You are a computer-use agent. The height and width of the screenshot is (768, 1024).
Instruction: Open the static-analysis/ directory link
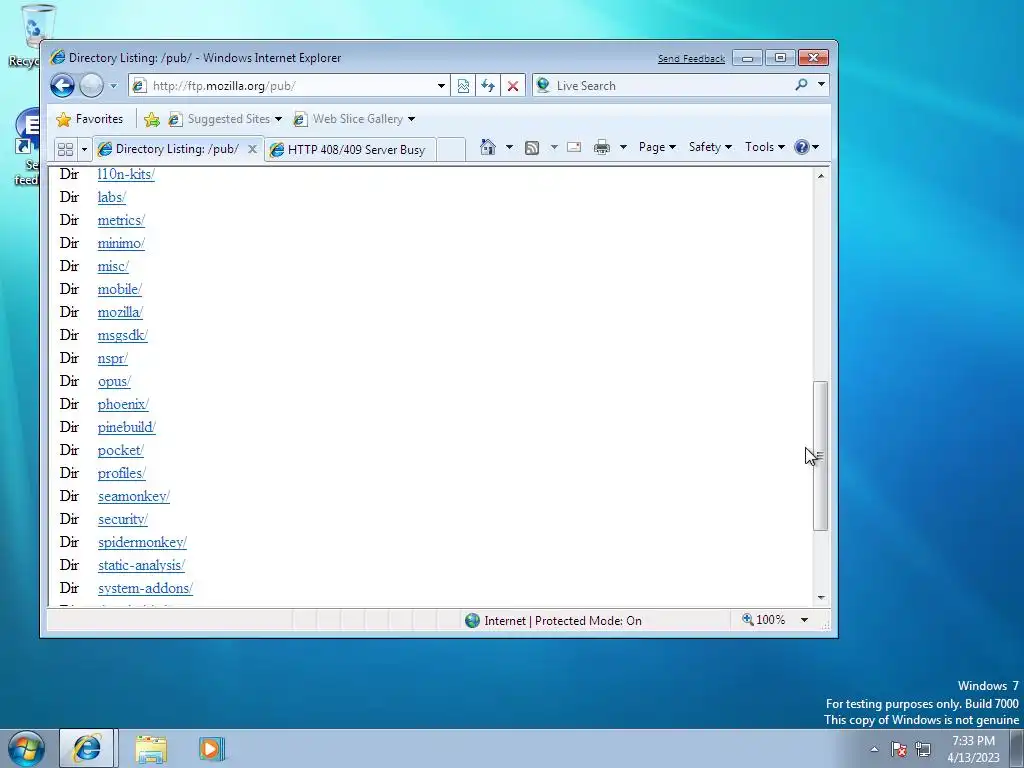point(142,566)
